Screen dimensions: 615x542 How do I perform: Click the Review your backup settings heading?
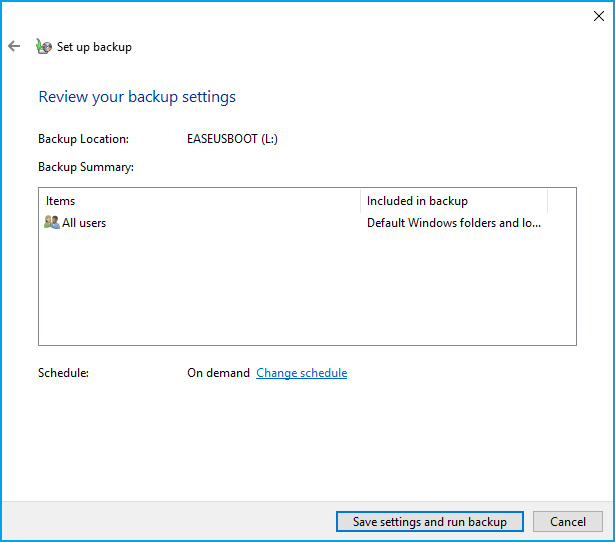pyautogui.click(x=137, y=97)
